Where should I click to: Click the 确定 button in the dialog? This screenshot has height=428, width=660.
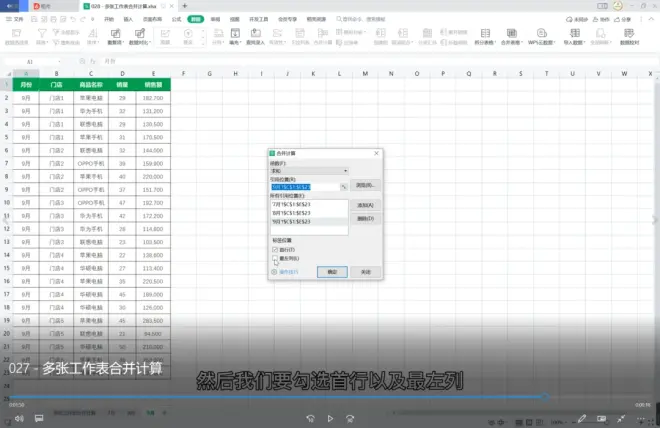(x=332, y=271)
